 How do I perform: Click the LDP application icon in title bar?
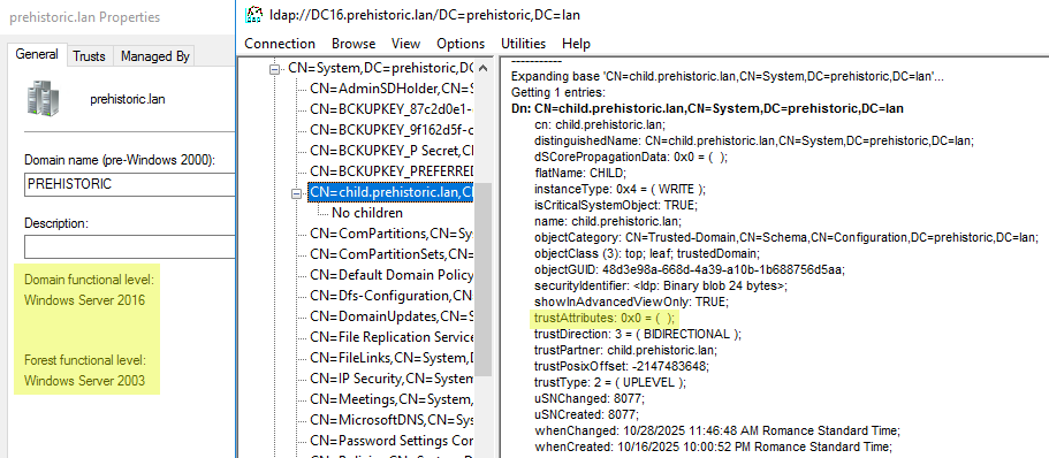pyautogui.click(x=253, y=13)
